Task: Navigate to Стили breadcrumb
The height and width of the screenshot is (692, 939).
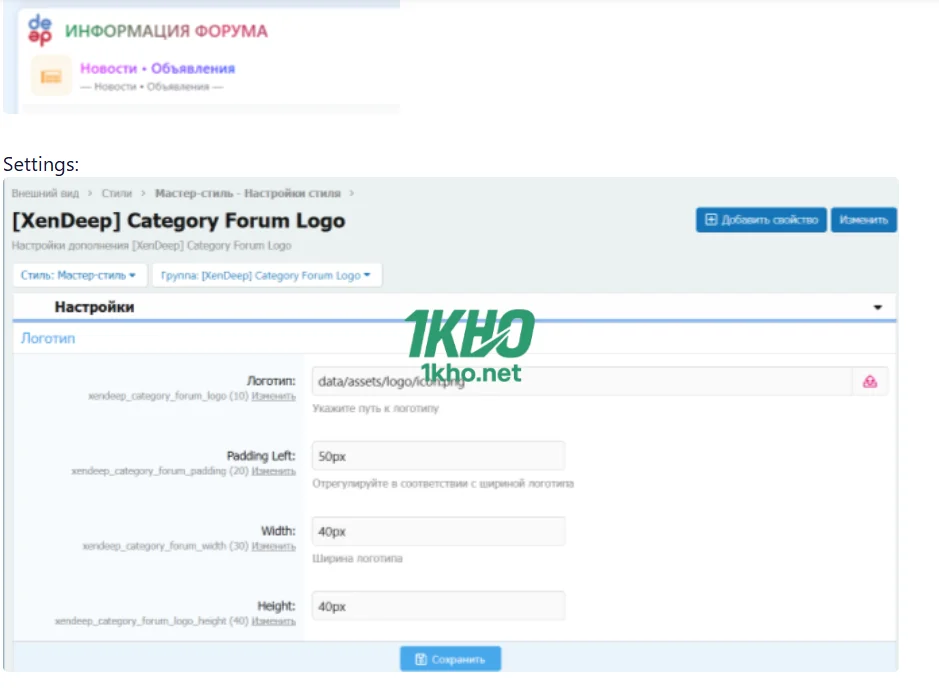Action: tap(115, 193)
